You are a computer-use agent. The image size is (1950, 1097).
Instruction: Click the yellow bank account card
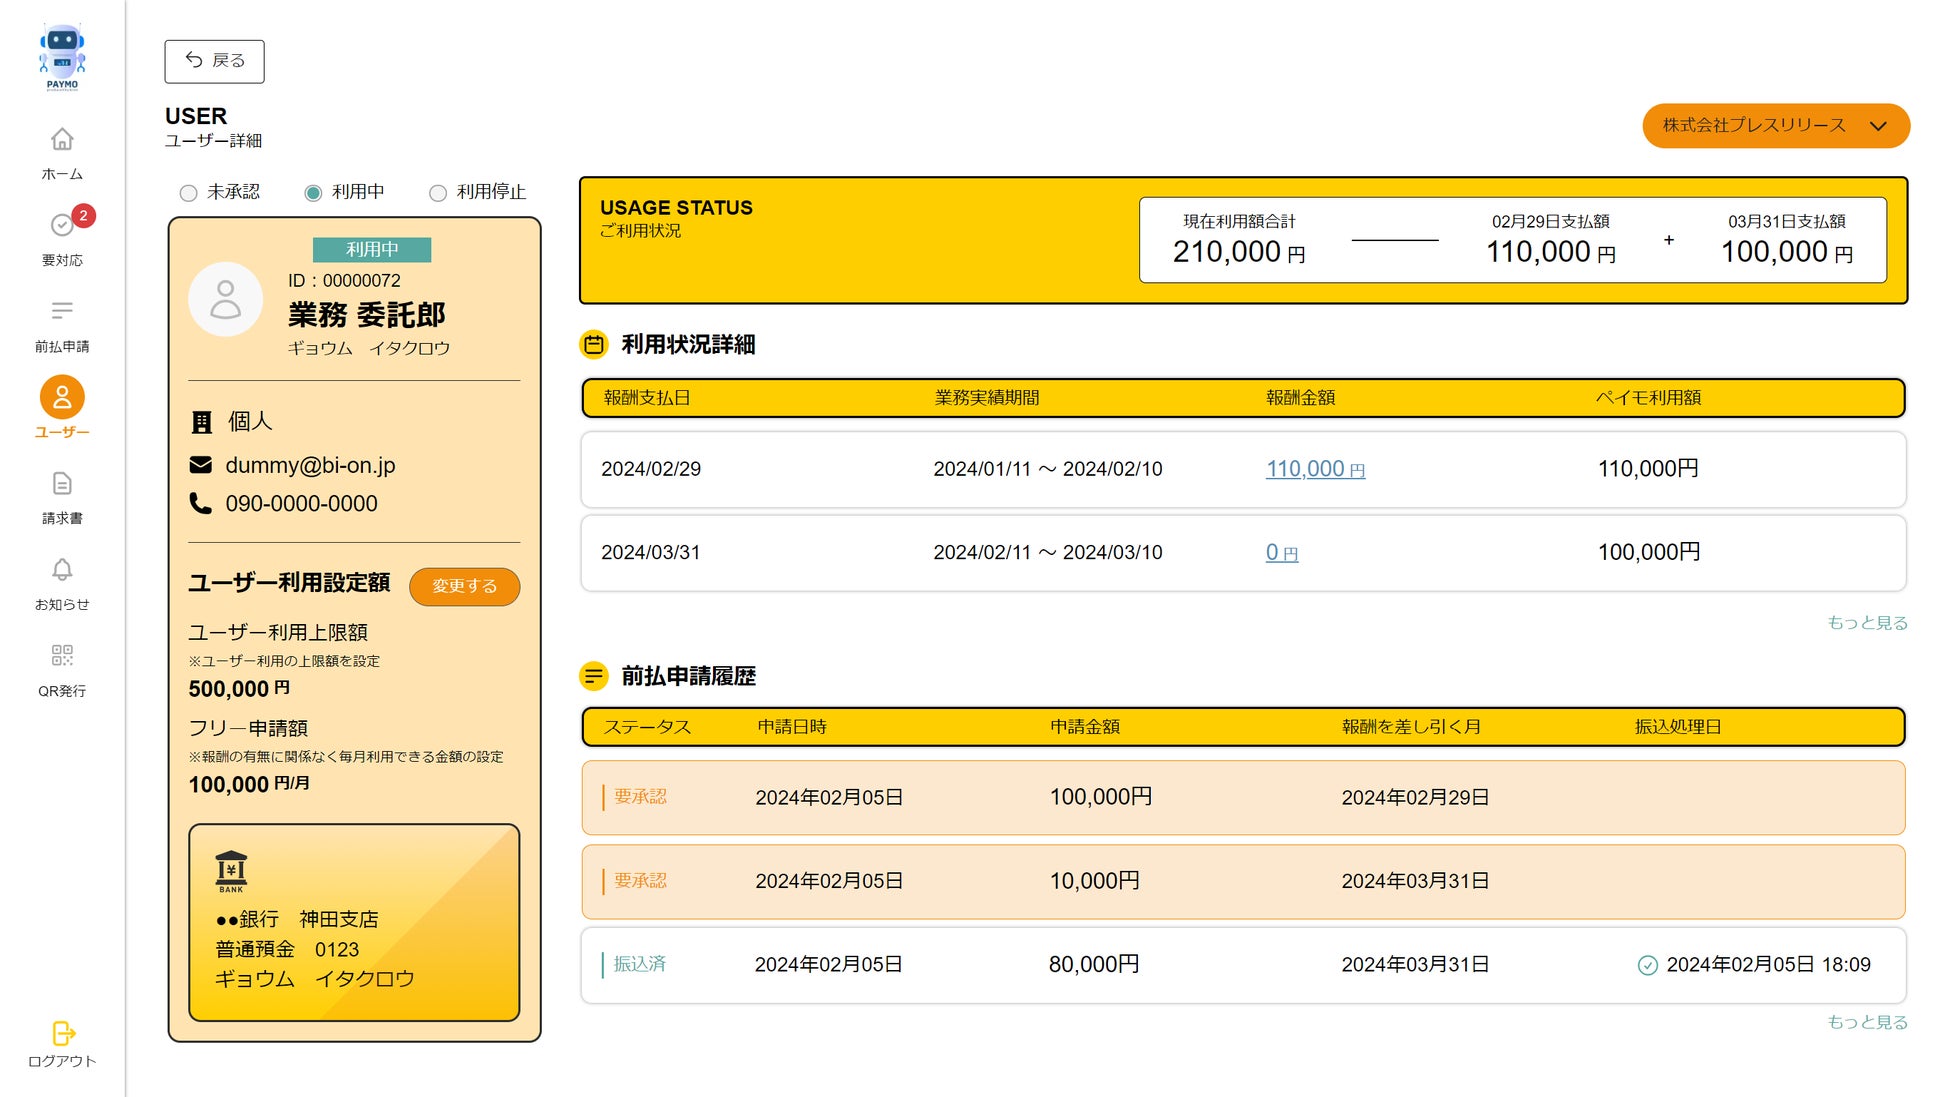[354, 922]
